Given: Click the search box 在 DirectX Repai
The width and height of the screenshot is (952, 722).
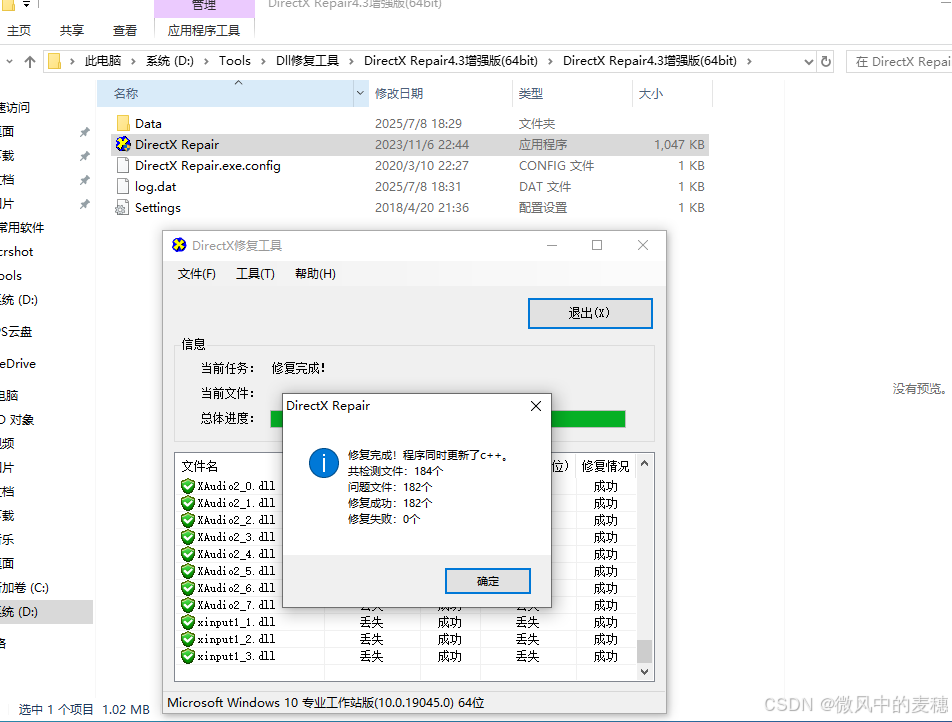Looking at the screenshot, I should pyautogui.click(x=900, y=61).
